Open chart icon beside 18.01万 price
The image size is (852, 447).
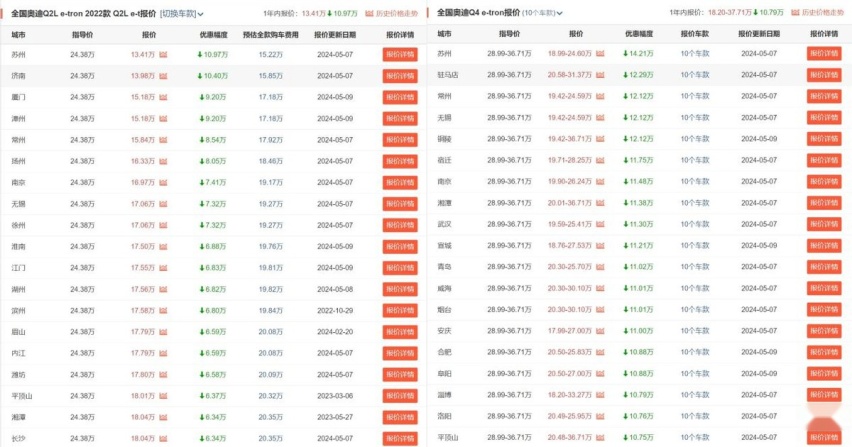[x=163, y=396]
